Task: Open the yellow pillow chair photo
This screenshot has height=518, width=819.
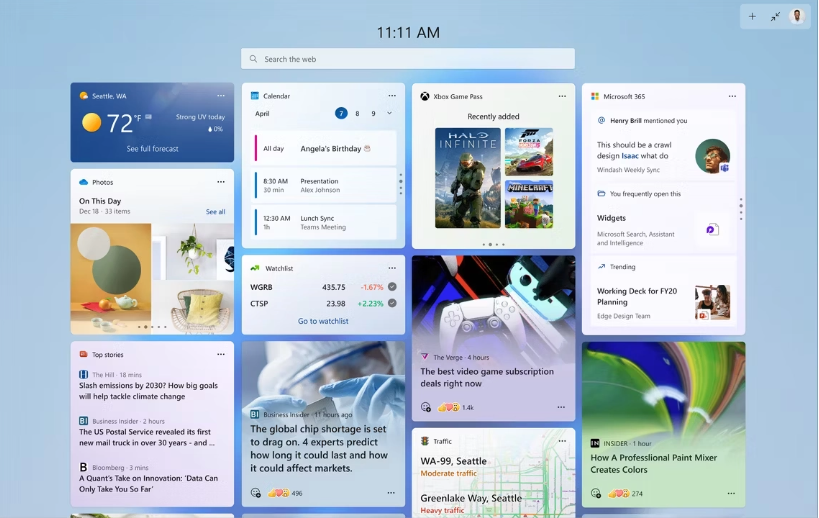Action: pos(193,308)
